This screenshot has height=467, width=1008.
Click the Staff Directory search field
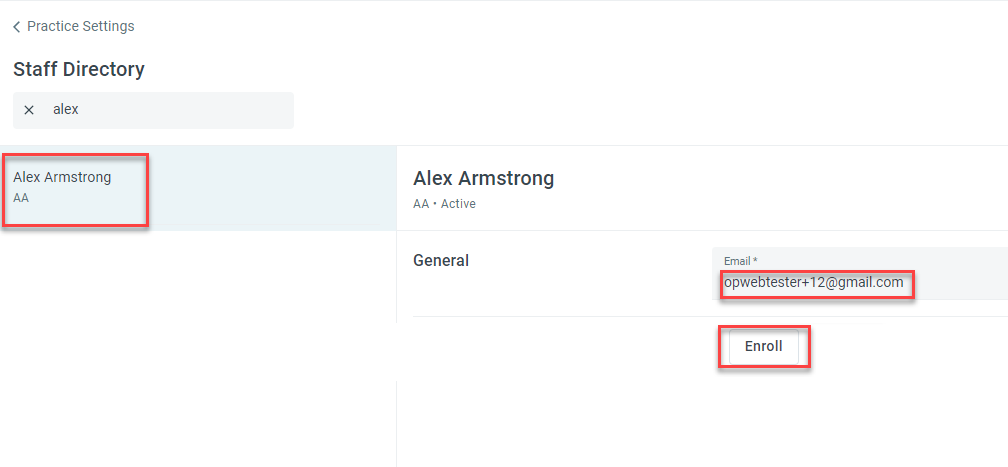[x=170, y=110]
